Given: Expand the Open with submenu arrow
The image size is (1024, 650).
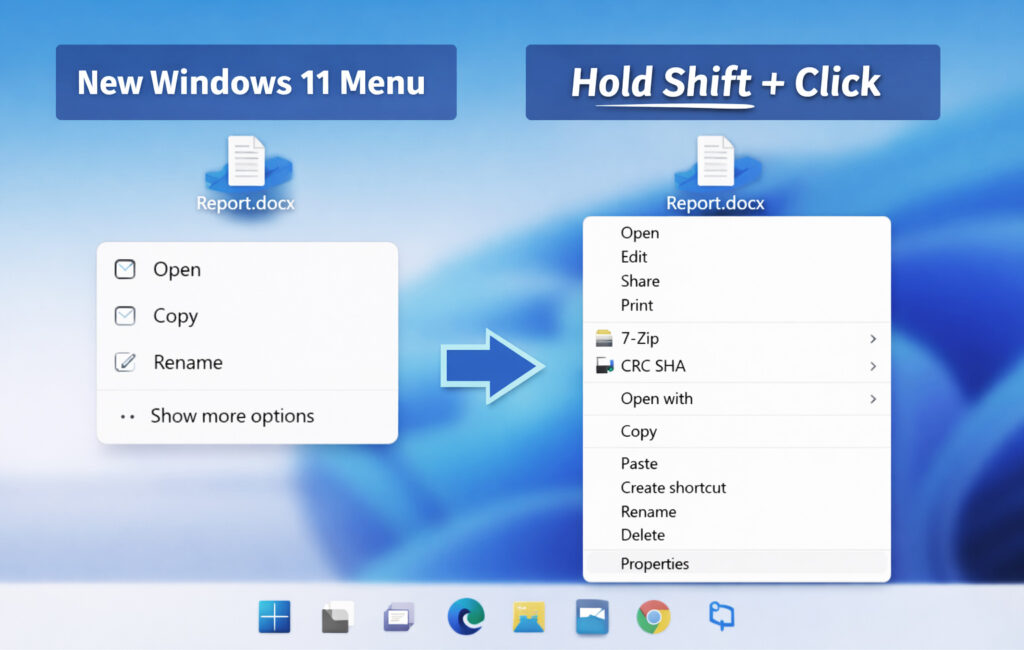Looking at the screenshot, I should point(873,399).
